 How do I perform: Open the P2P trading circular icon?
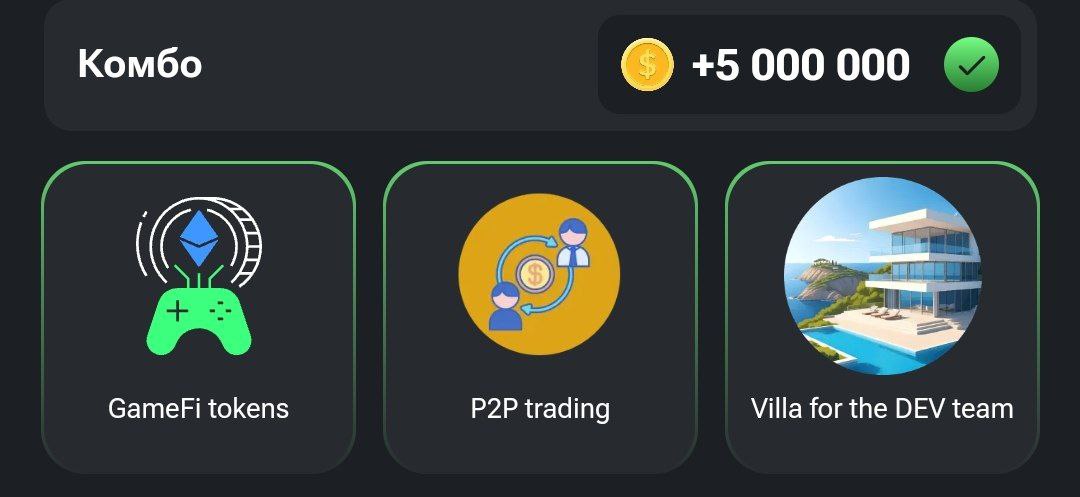point(539,274)
